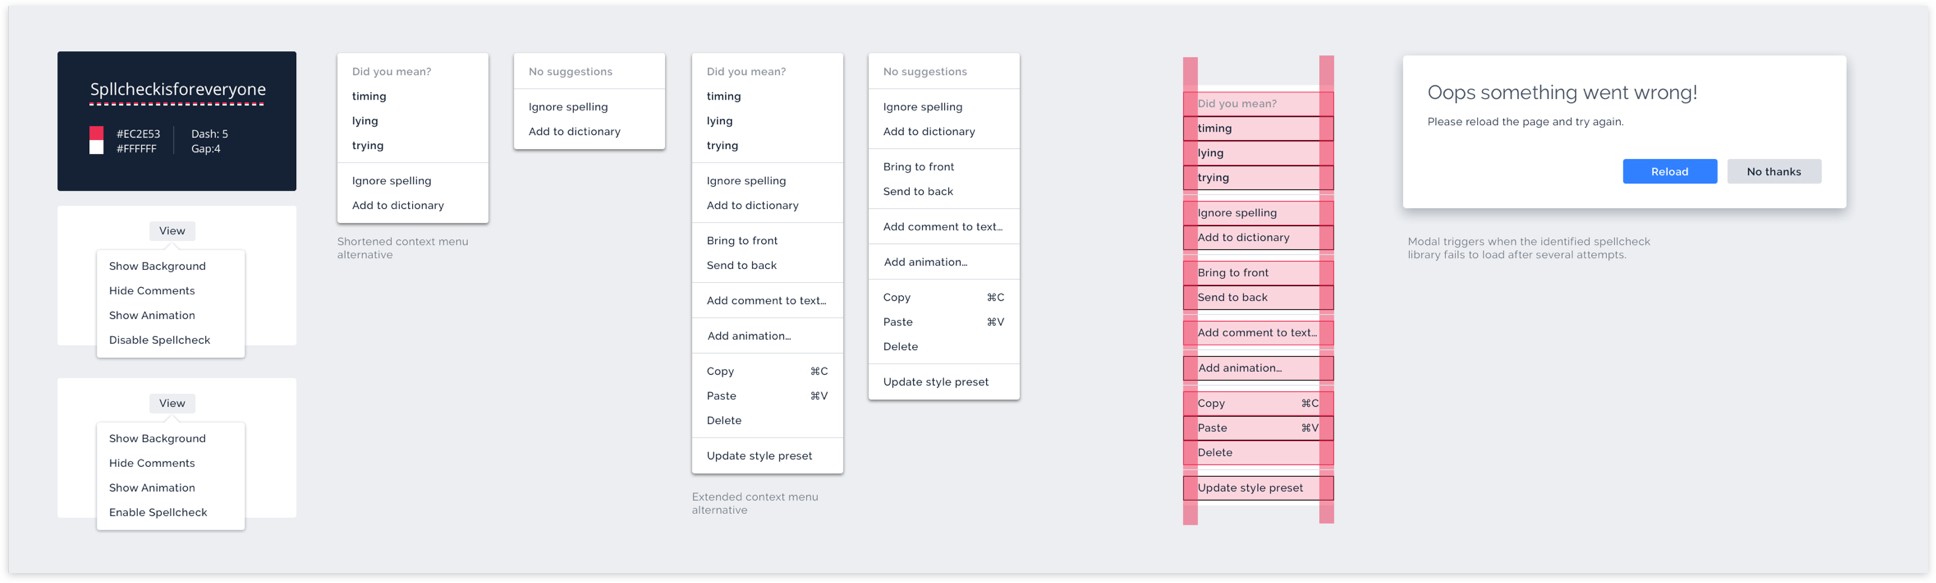Click the blue Reload button
This screenshot has width=1936, height=583.
(1669, 171)
